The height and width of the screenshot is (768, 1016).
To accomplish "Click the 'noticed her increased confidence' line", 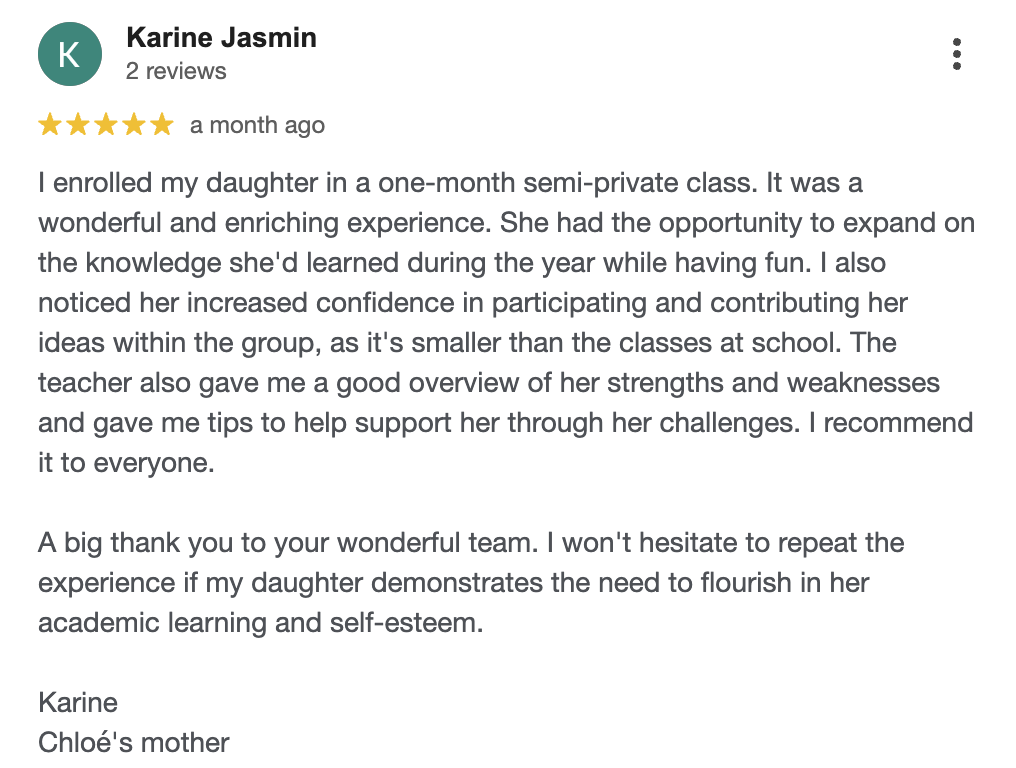I will coord(473,303).
